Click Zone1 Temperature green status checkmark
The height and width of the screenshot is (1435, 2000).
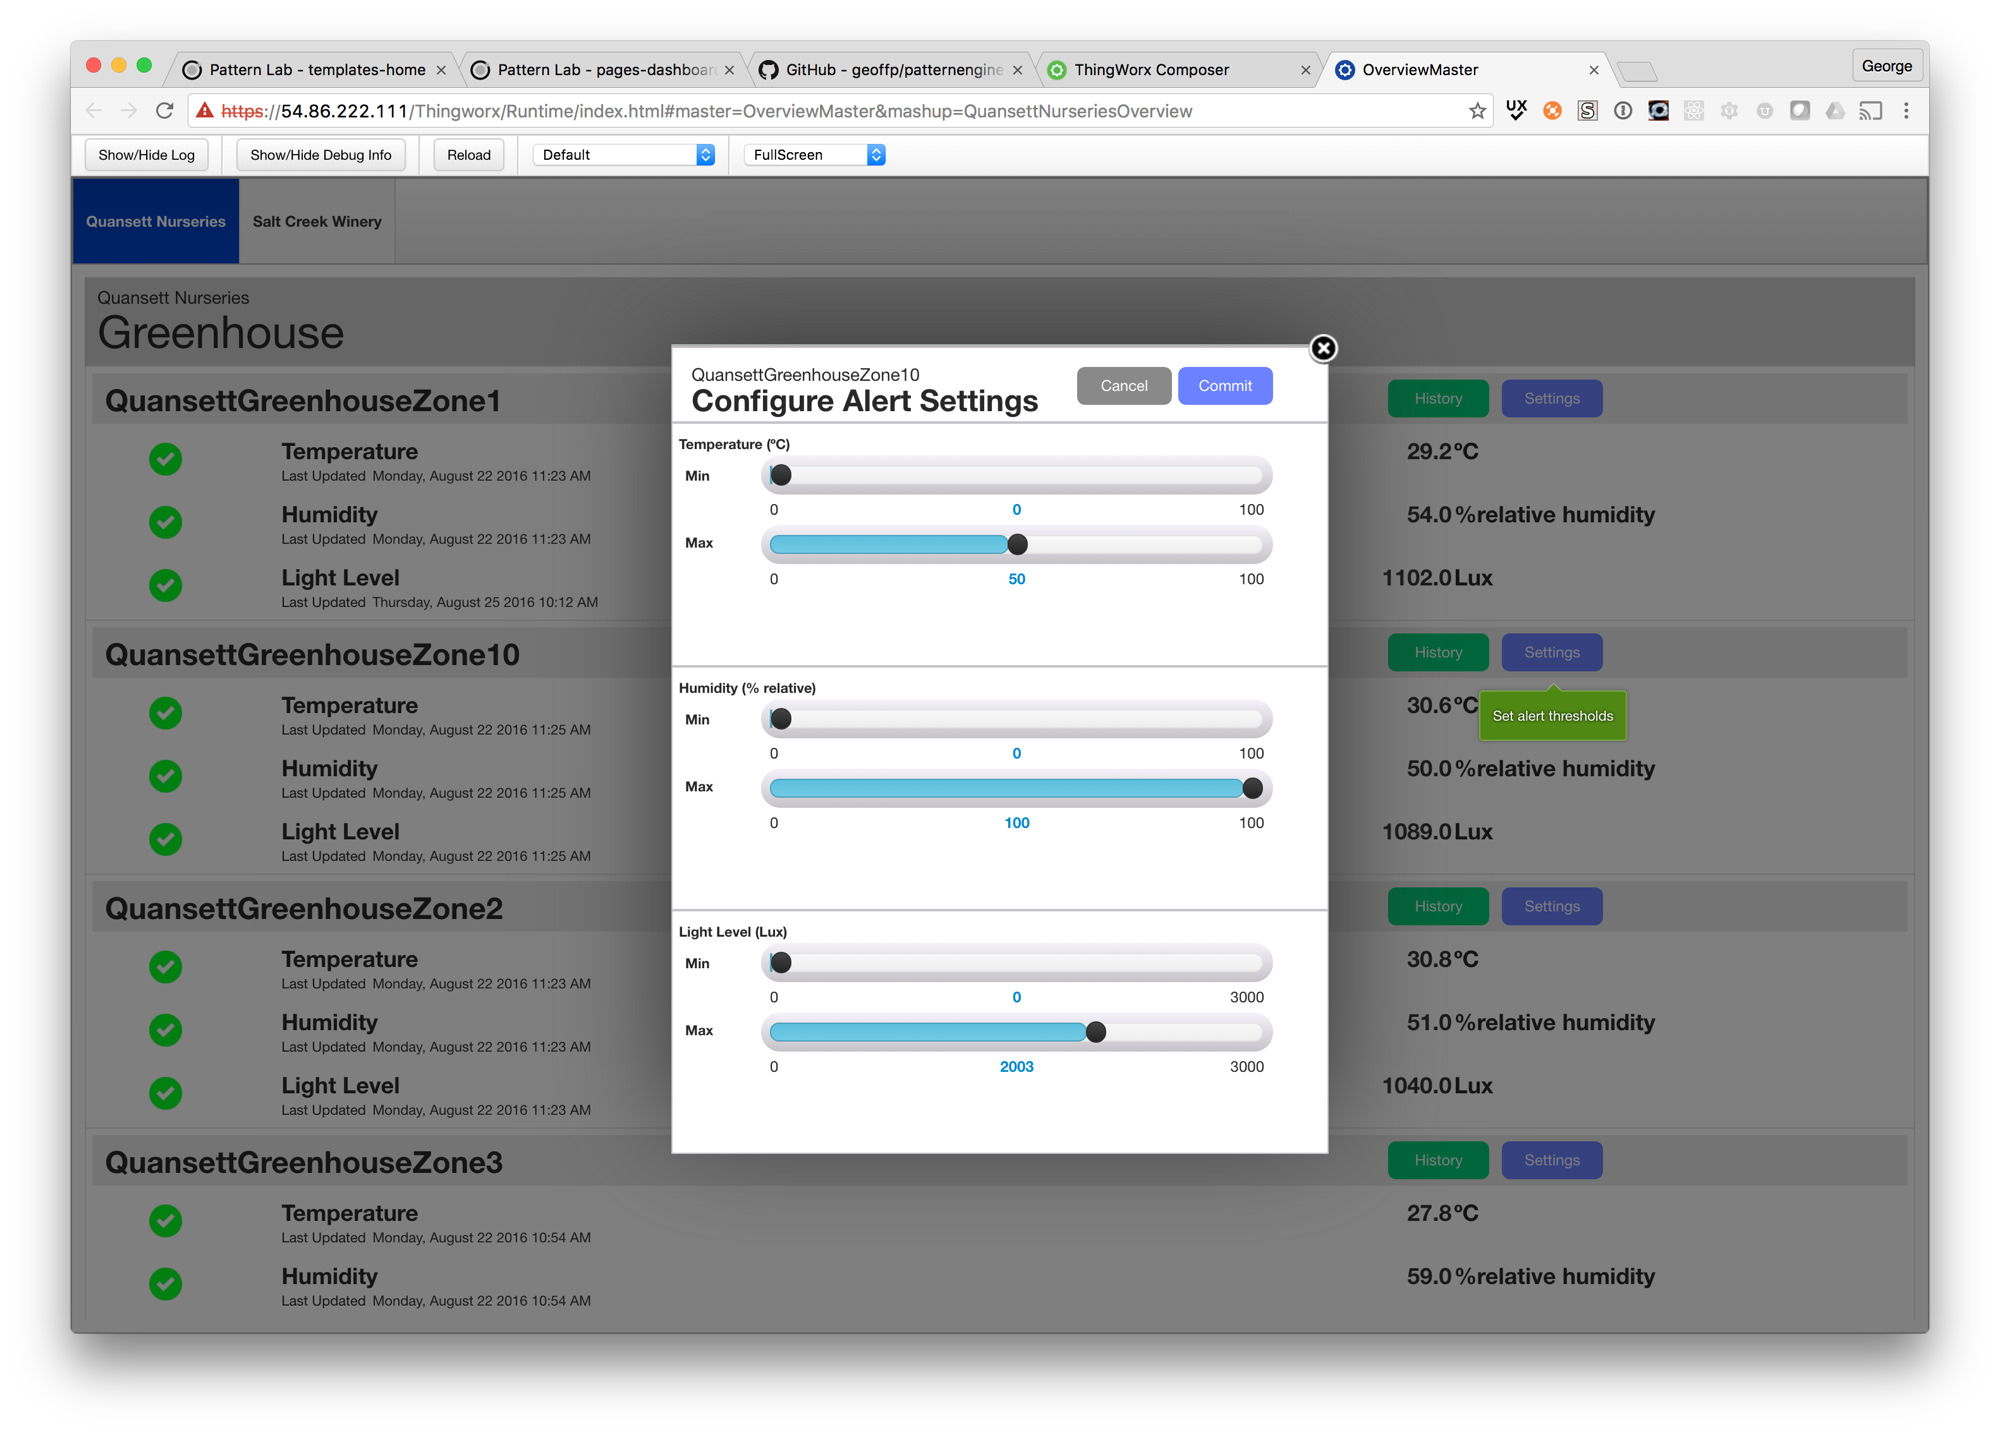tap(166, 459)
